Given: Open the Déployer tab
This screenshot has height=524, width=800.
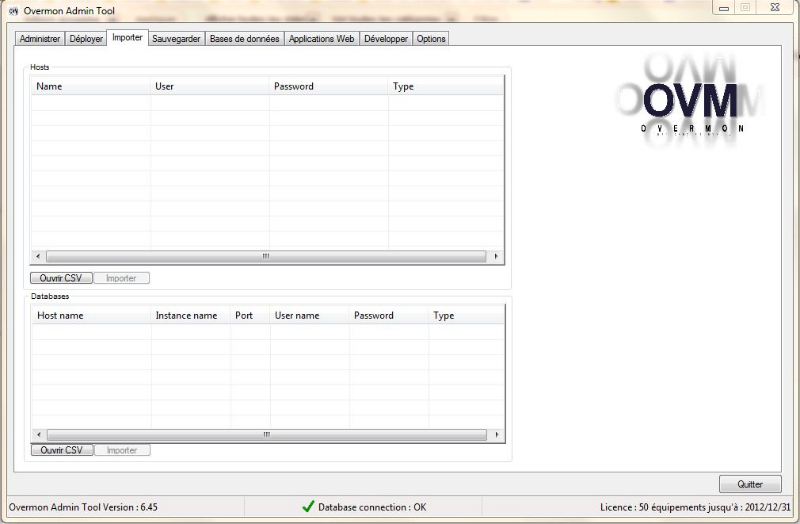Looking at the screenshot, I should pos(86,39).
